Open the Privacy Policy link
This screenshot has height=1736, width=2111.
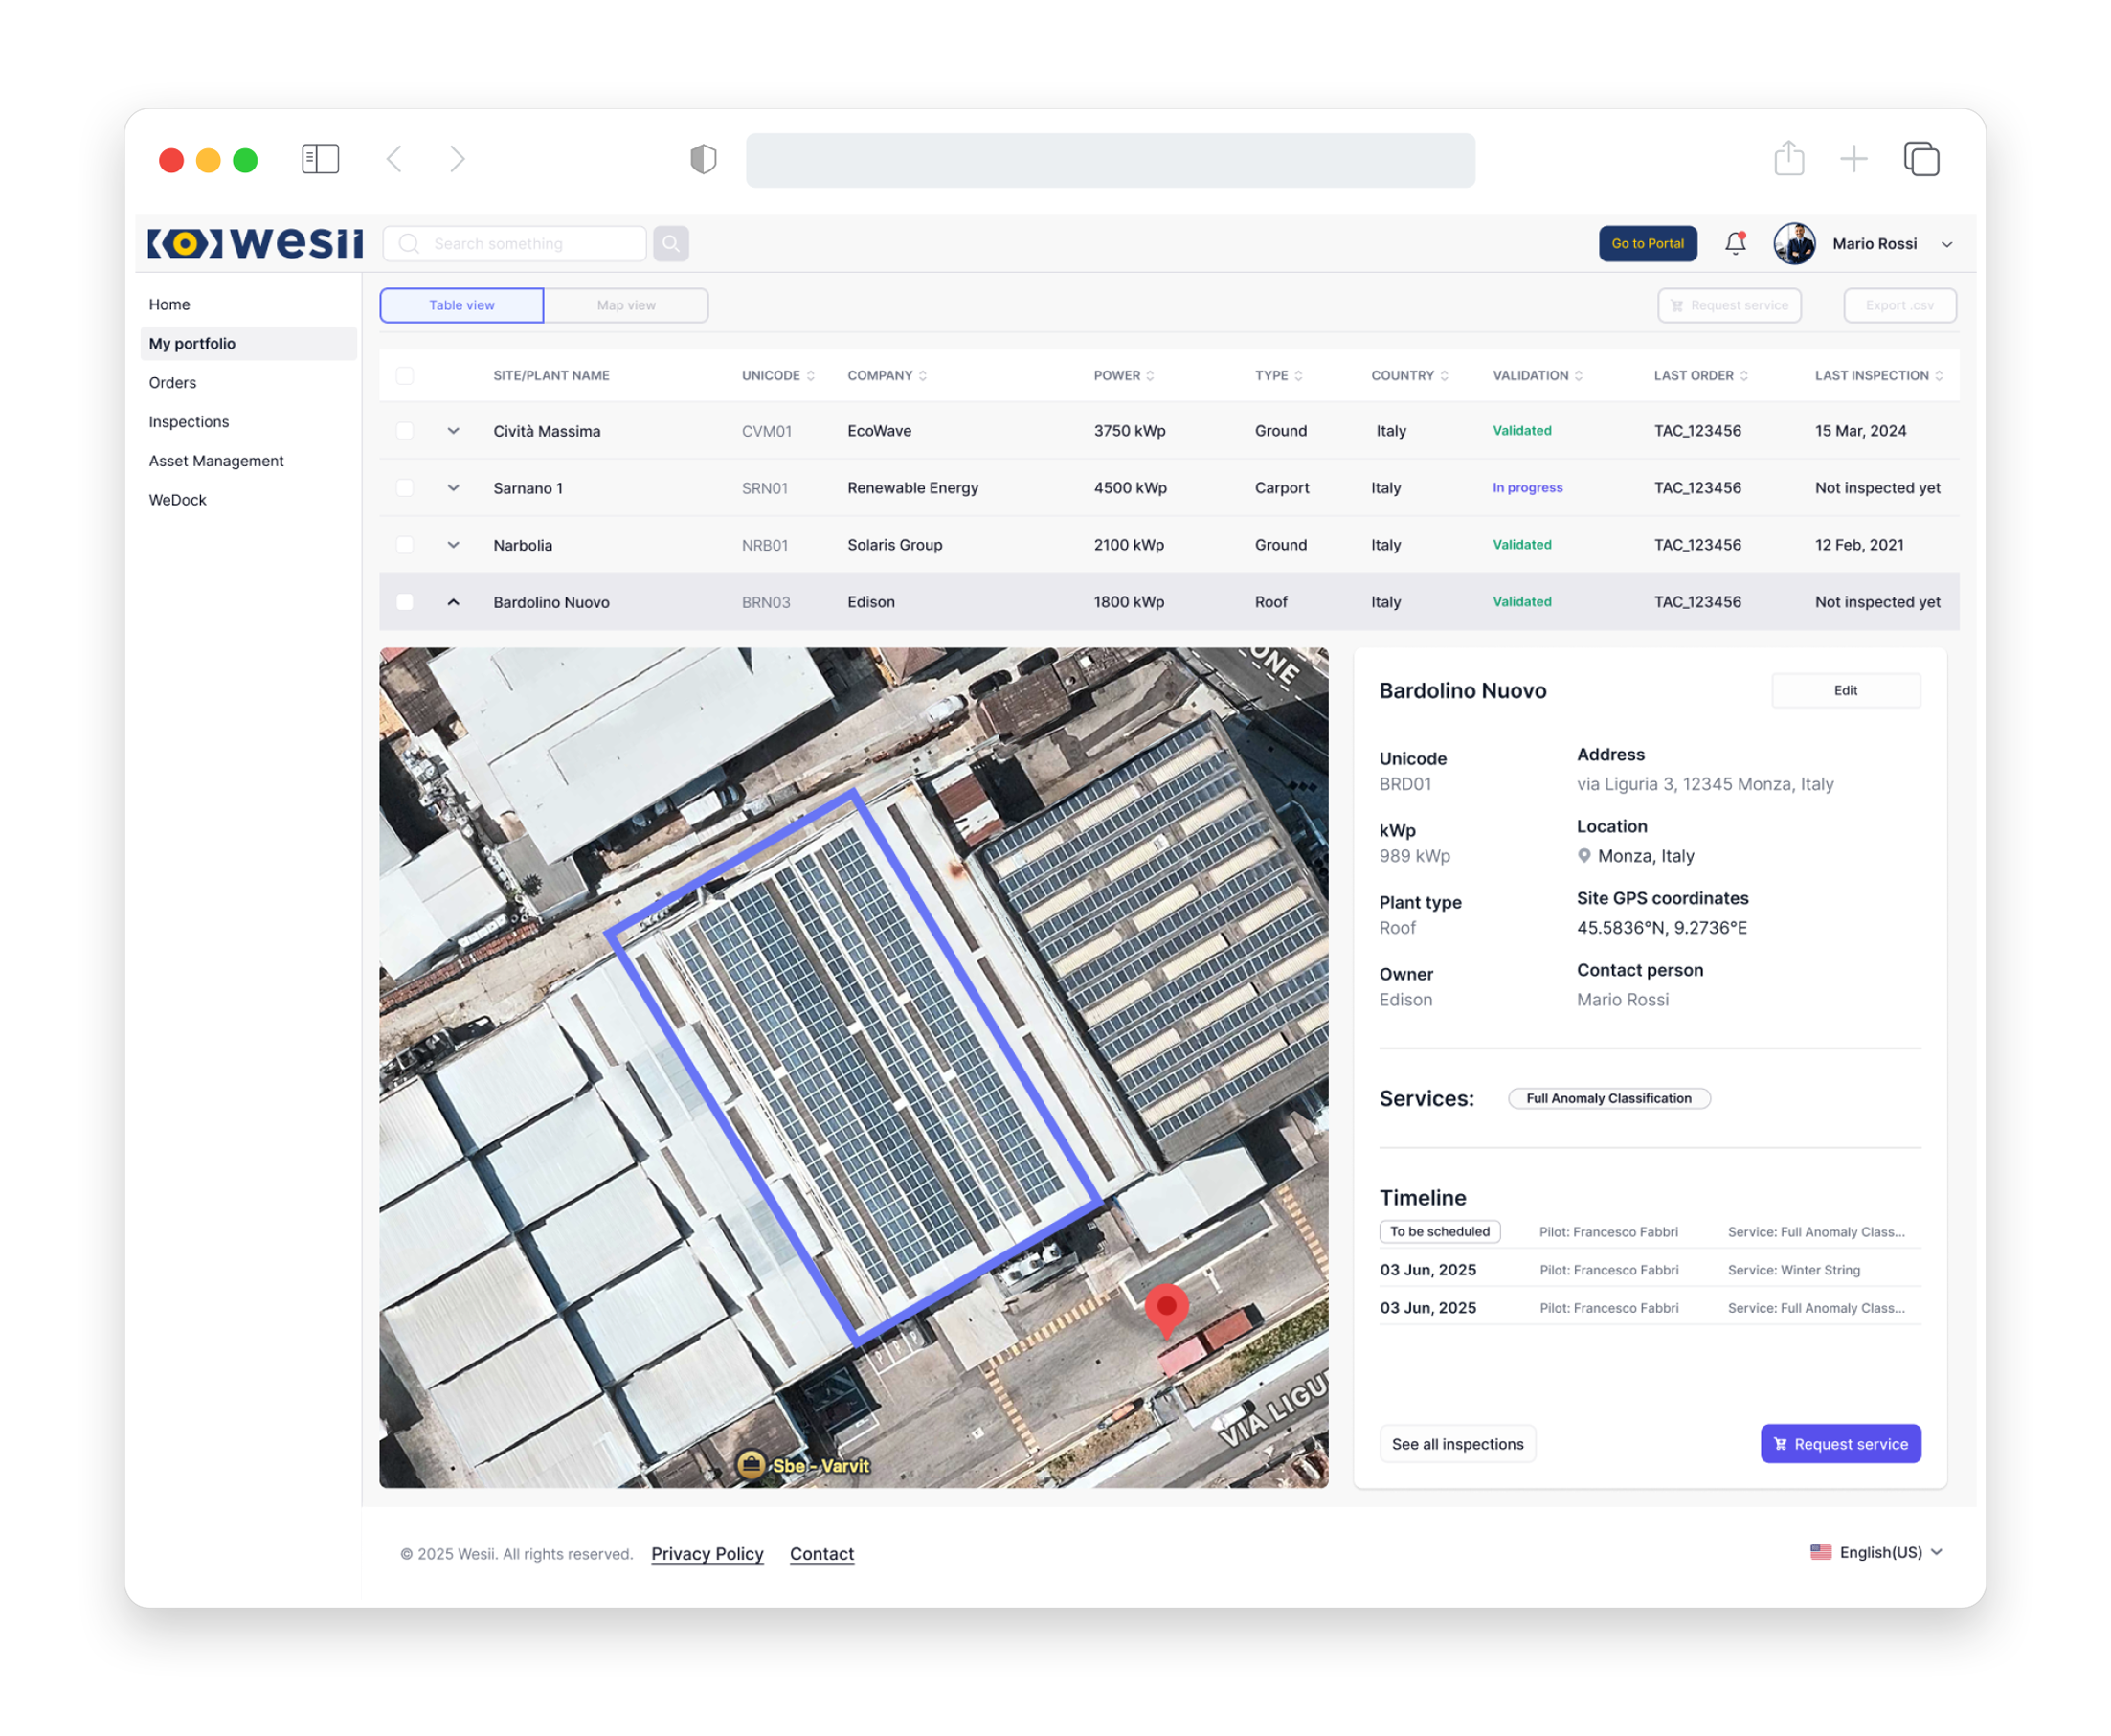[x=707, y=1554]
